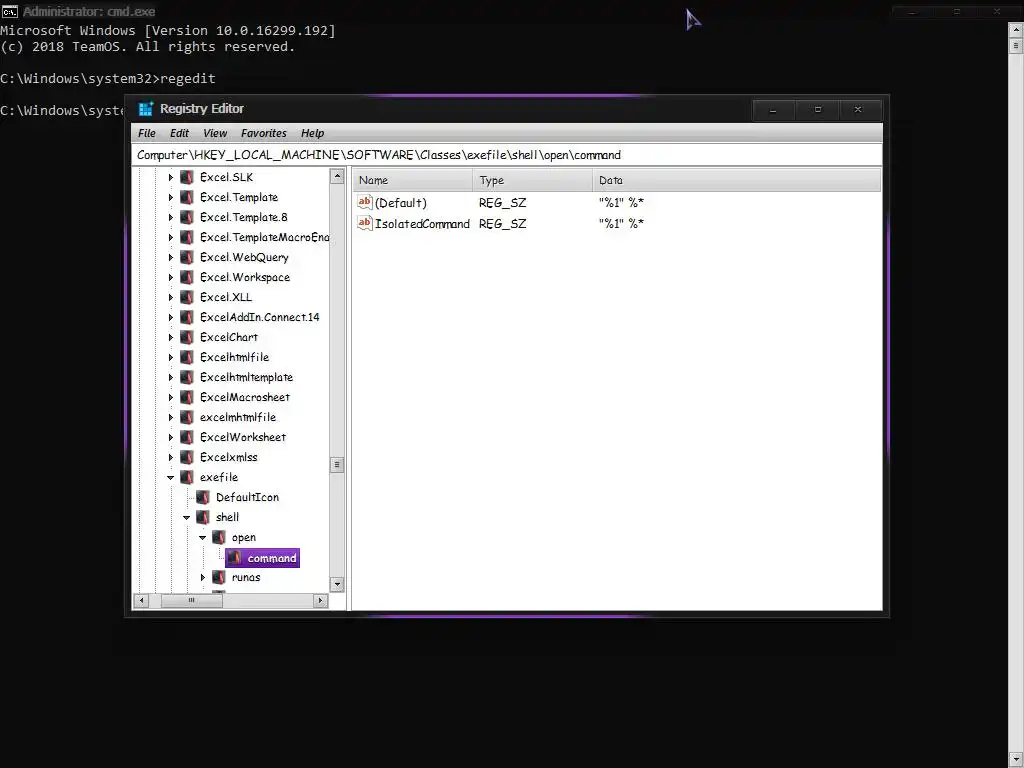Expand the runas tree node arrow
The image size is (1024, 768).
(202, 577)
